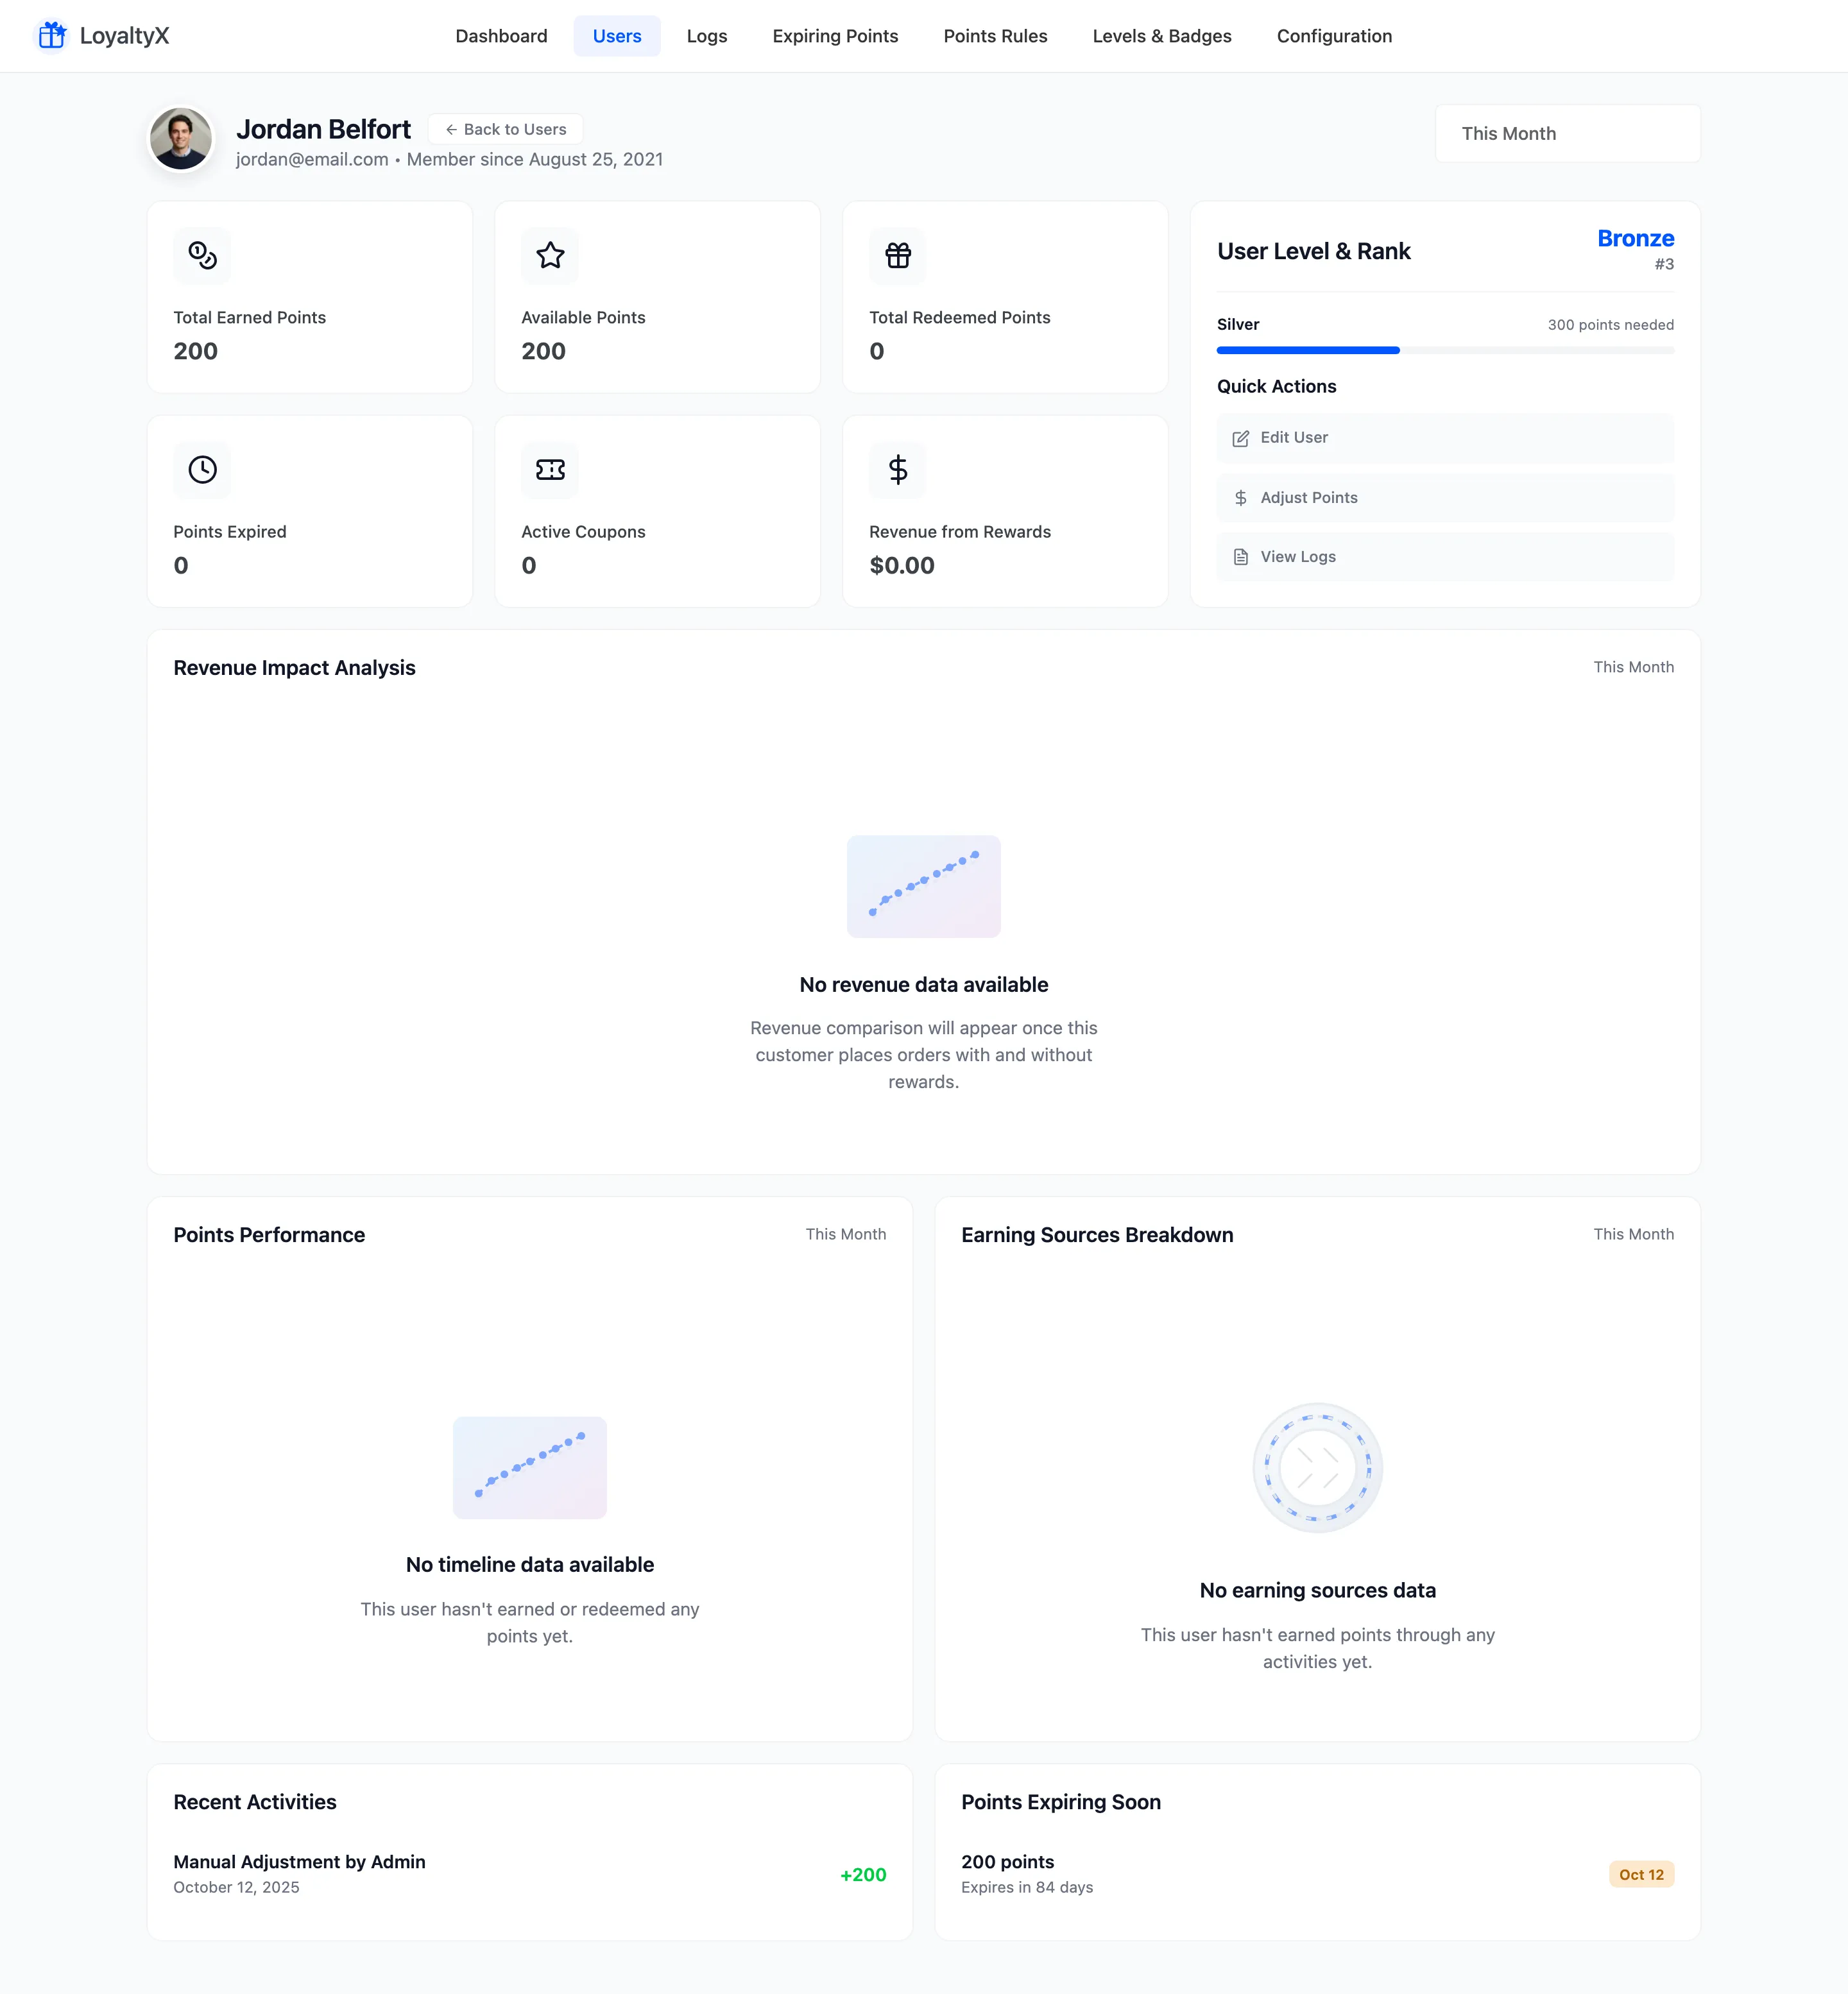Click the Bronze level label
1848x1994 pixels.
[x=1635, y=239]
